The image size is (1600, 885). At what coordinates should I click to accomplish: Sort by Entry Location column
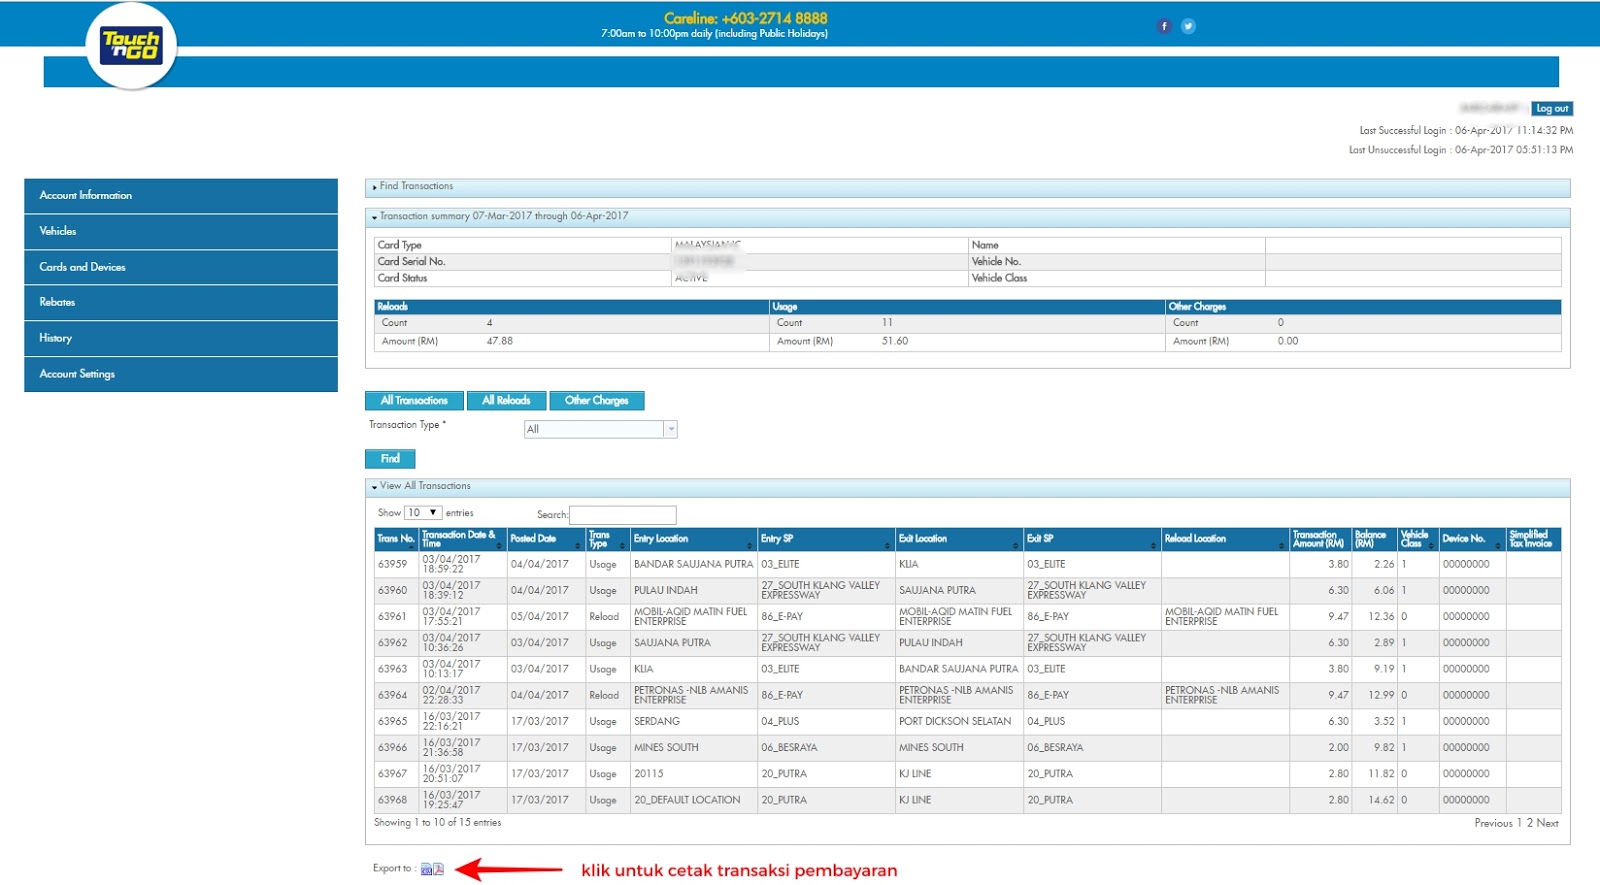click(693, 539)
